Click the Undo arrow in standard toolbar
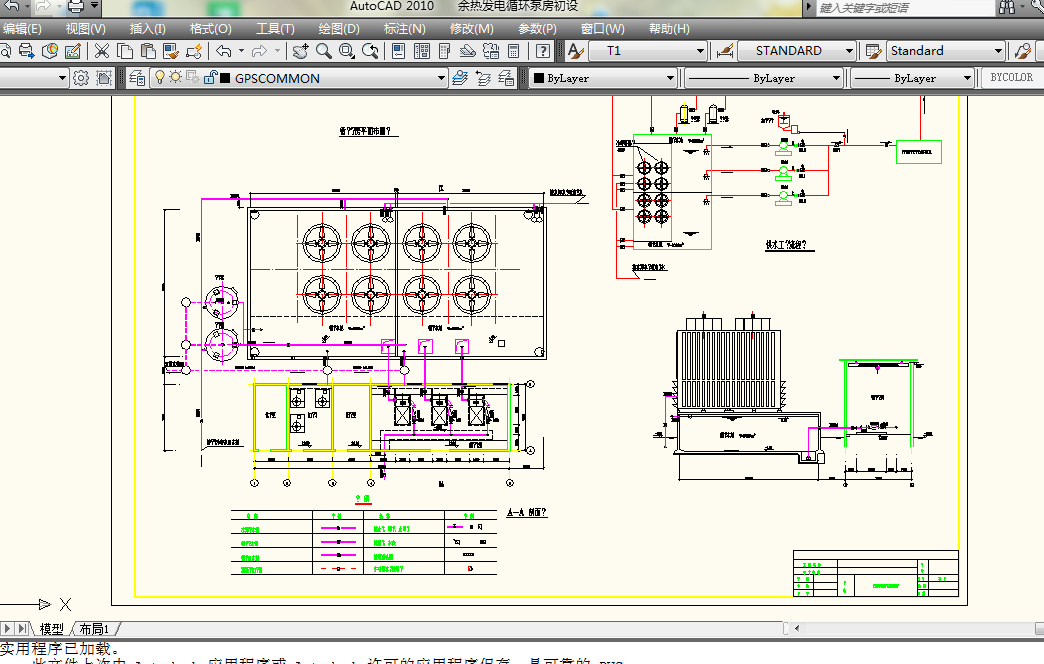Image resolution: width=1044 pixels, height=664 pixels. (x=223, y=51)
